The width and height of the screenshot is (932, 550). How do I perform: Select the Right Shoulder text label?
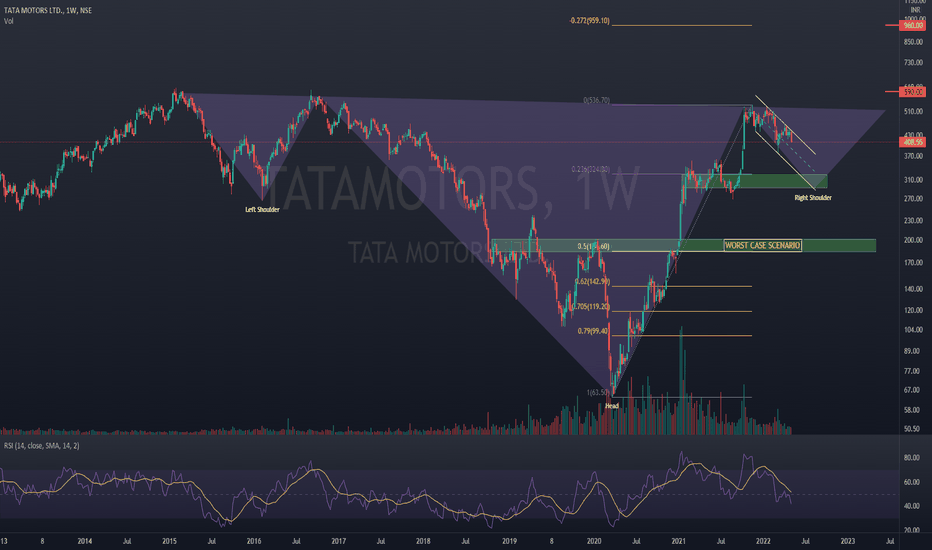813,198
